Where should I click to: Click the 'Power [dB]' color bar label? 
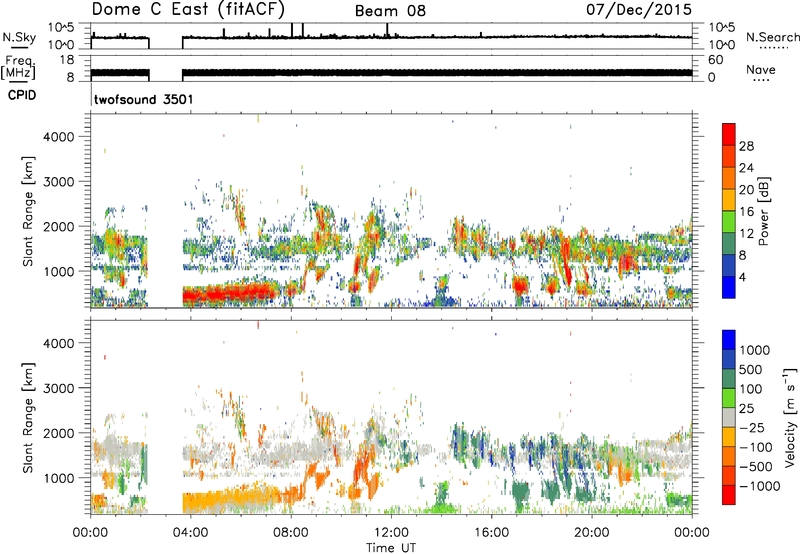[763, 211]
